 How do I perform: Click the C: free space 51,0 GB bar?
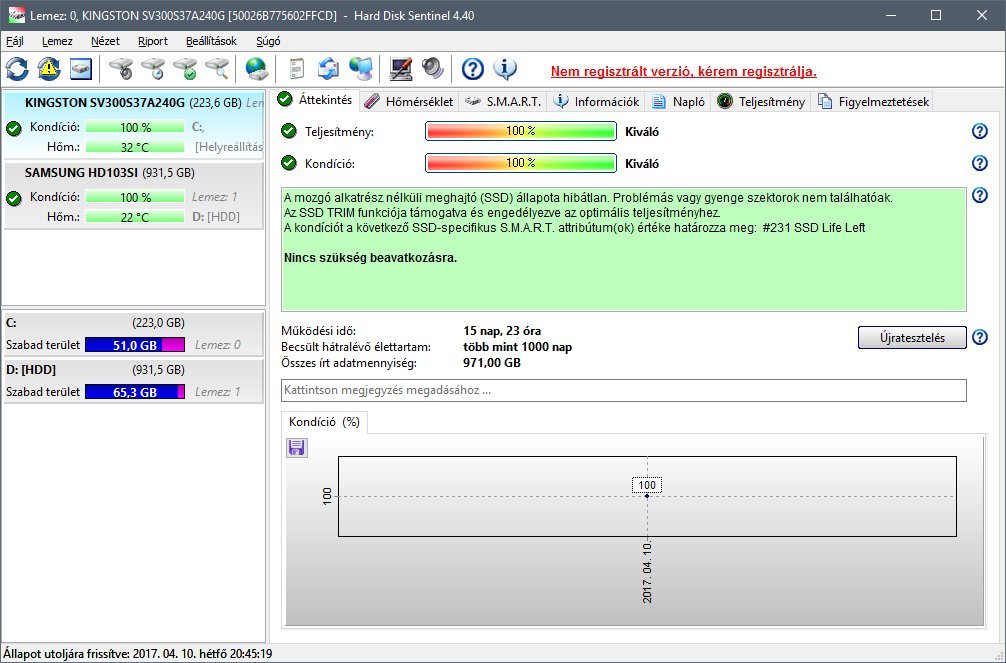point(135,345)
